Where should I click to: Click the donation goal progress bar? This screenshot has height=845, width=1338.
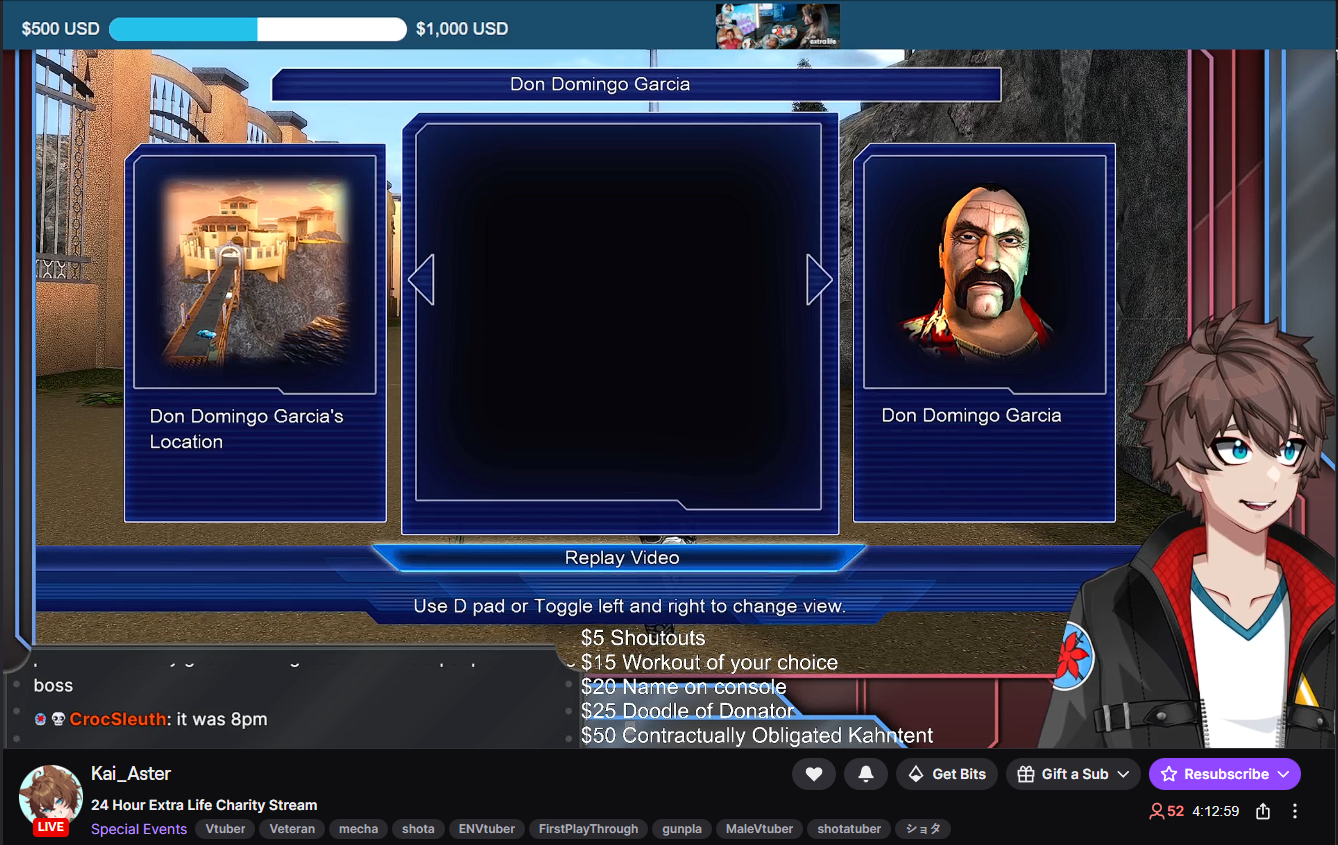pyautogui.click(x=257, y=29)
